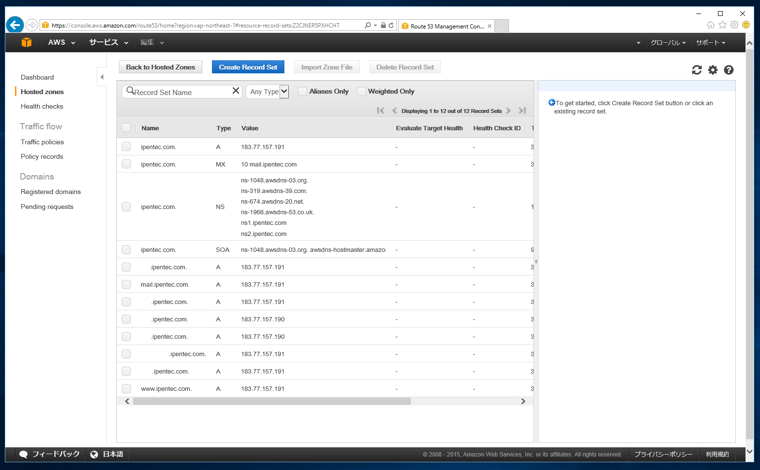Close the Route 53 Management Console tab
This screenshot has height=470, width=760.
tap(490, 26)
